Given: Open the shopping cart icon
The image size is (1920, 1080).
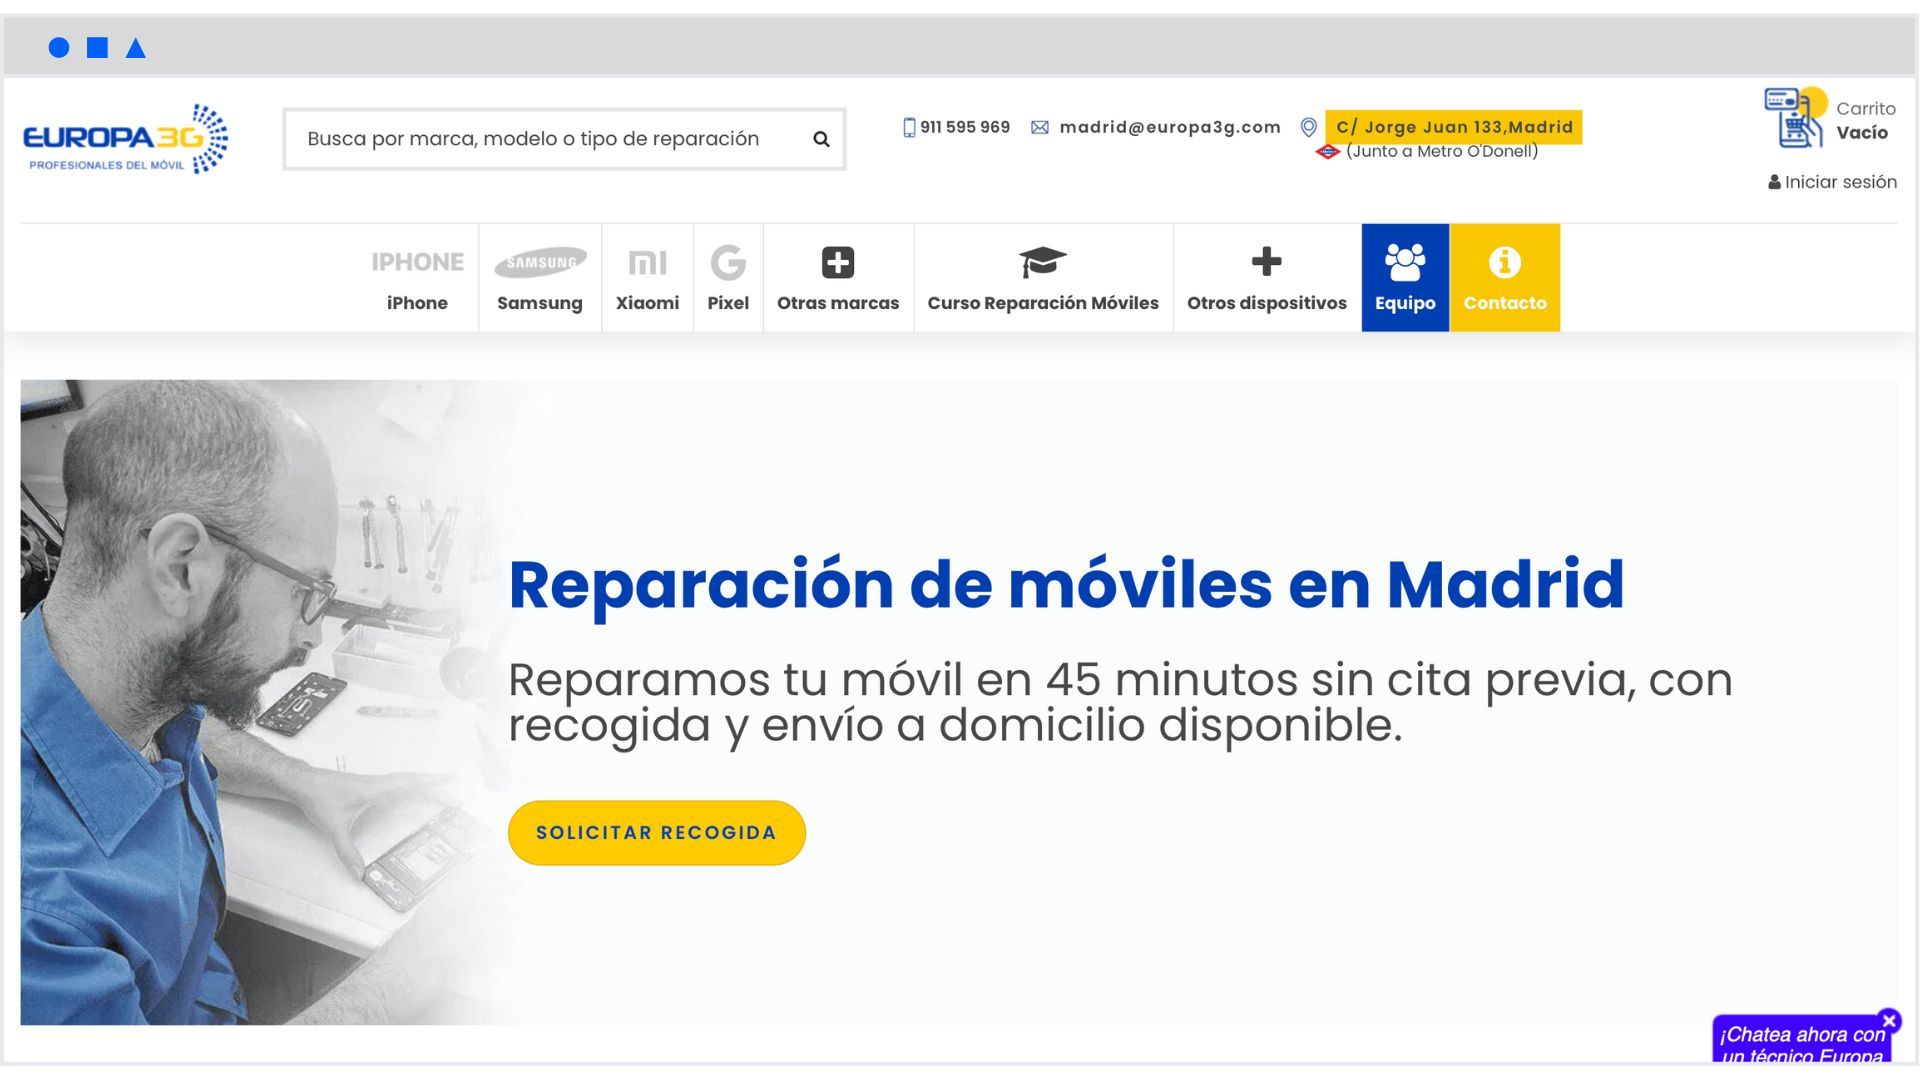Looking at the screenshot, I should click(x=1794, y=118).
